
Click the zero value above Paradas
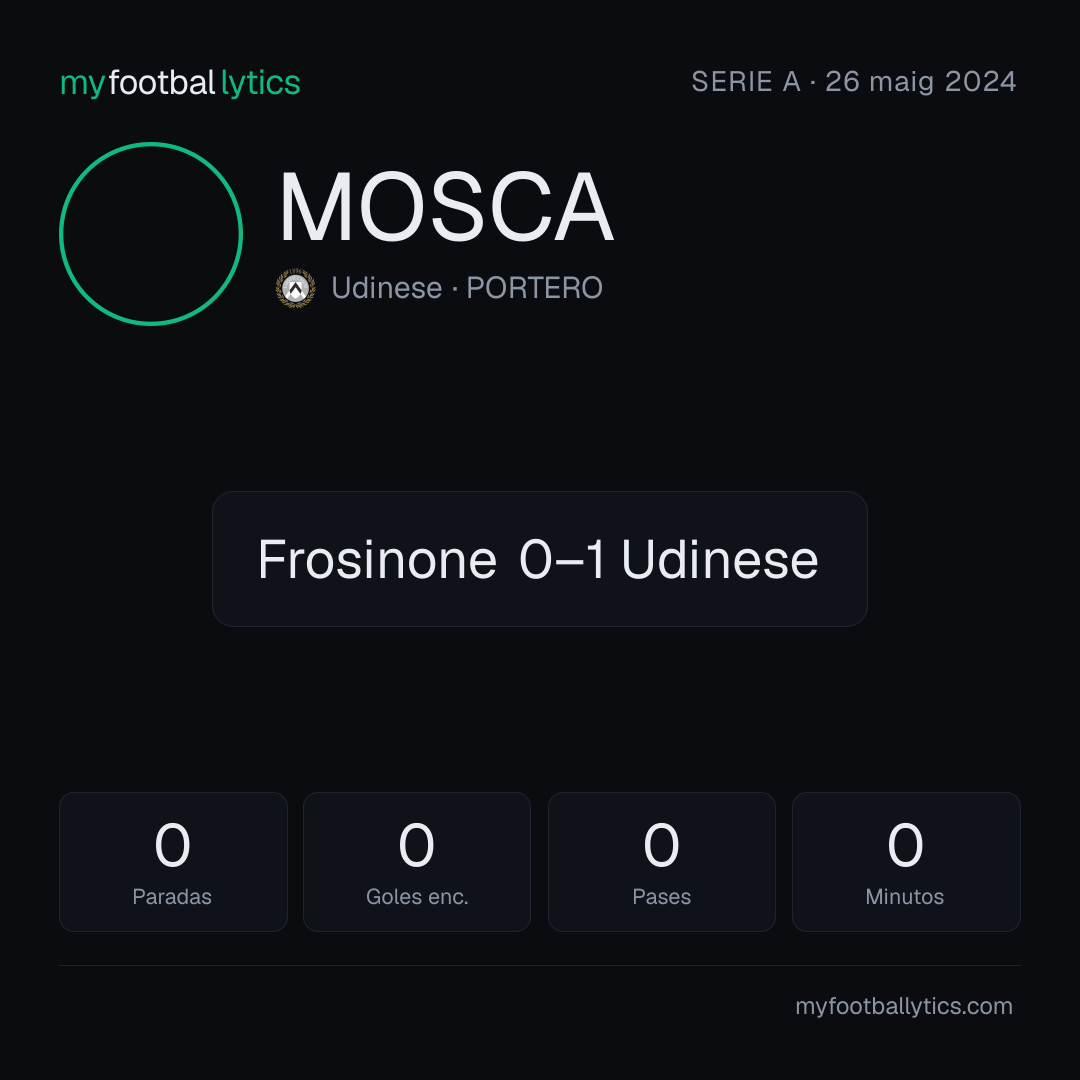pyautogui.click(x=172, y=845)
